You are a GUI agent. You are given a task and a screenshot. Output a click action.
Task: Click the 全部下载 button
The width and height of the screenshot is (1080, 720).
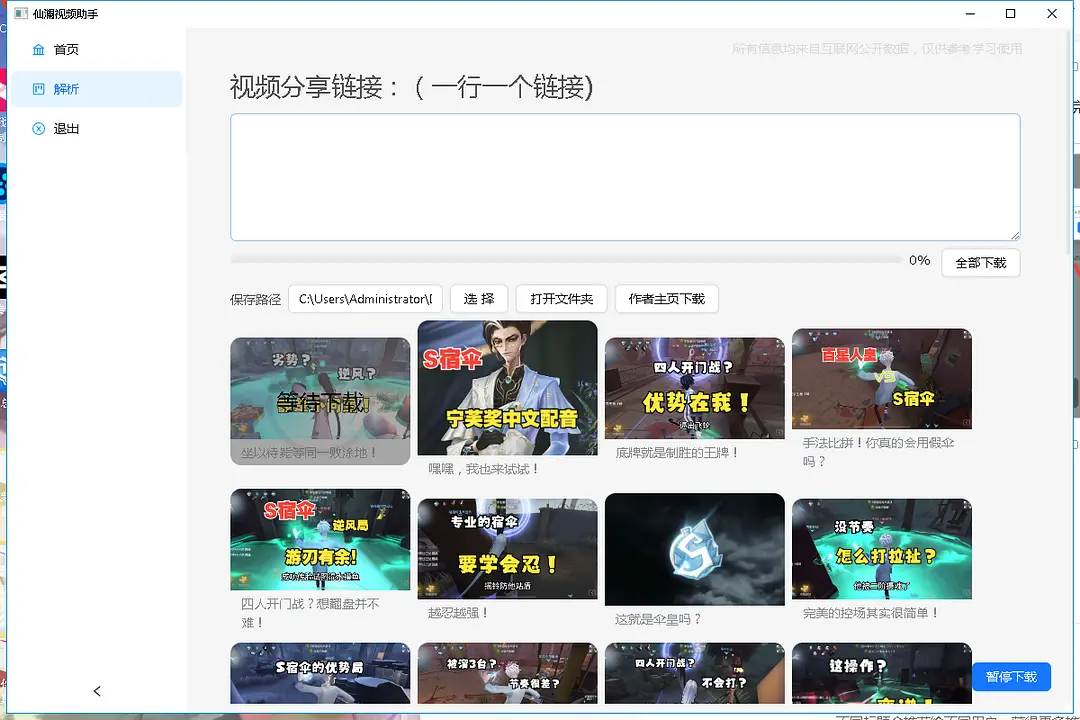tap(981, 263)
